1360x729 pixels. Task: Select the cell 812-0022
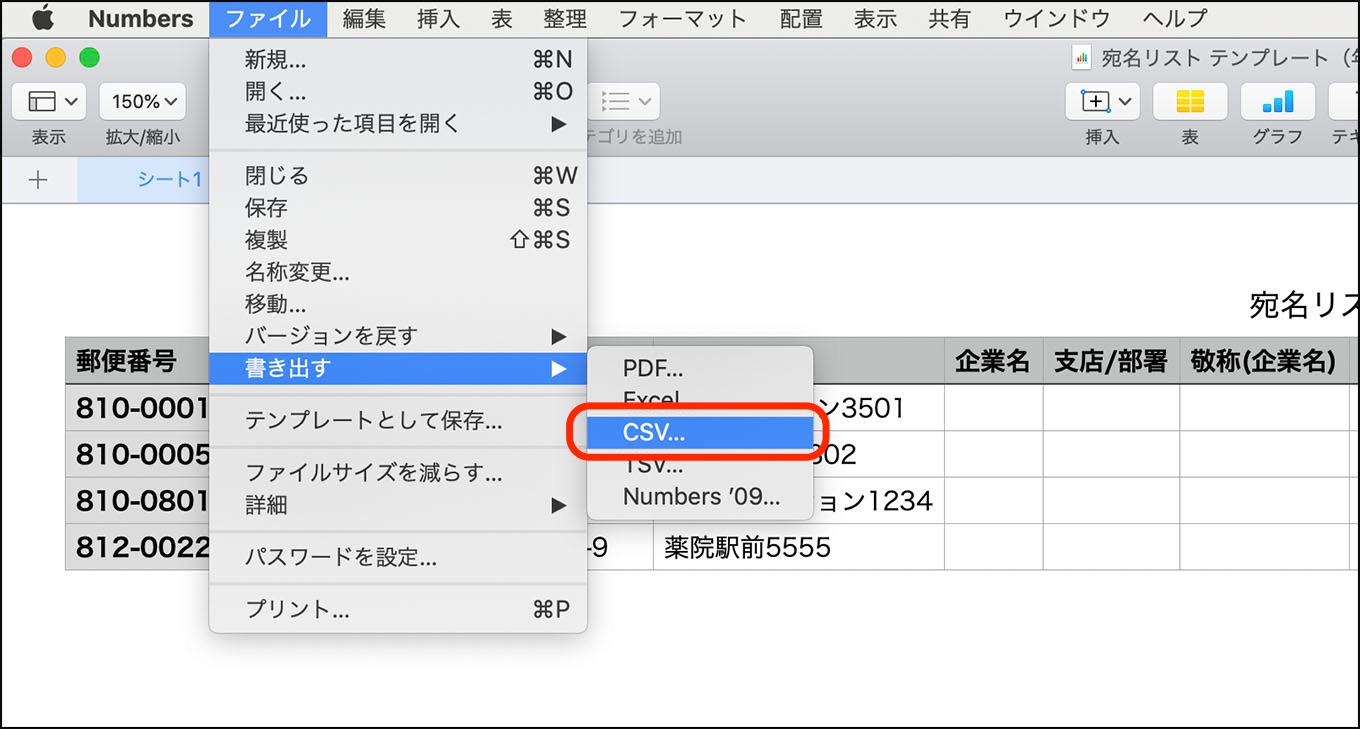pyautogui.click(x=137, y=547)
